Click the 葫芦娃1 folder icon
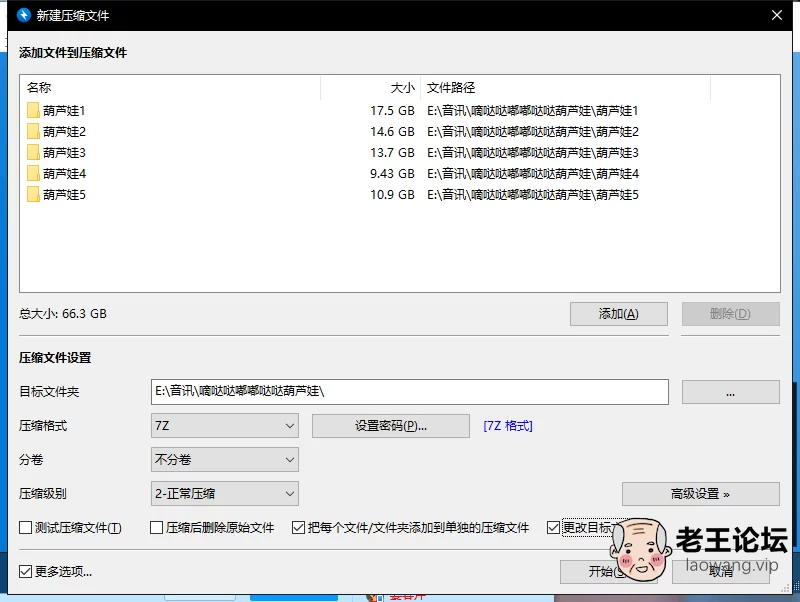Screen dimensions: 800x602 33,110
